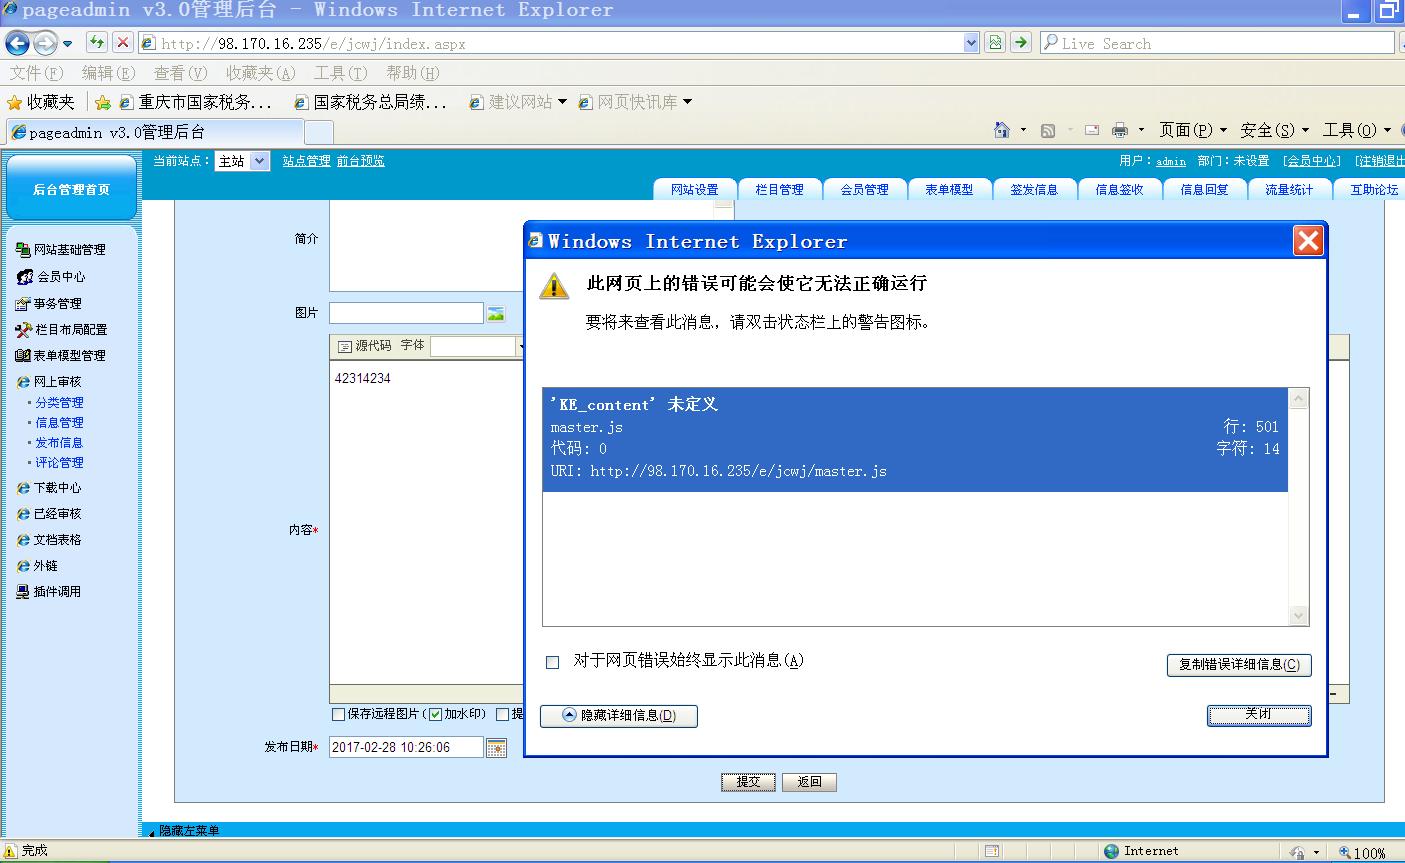Click the 返回 back button
1405x863 pixels.
tap(809, 782)
